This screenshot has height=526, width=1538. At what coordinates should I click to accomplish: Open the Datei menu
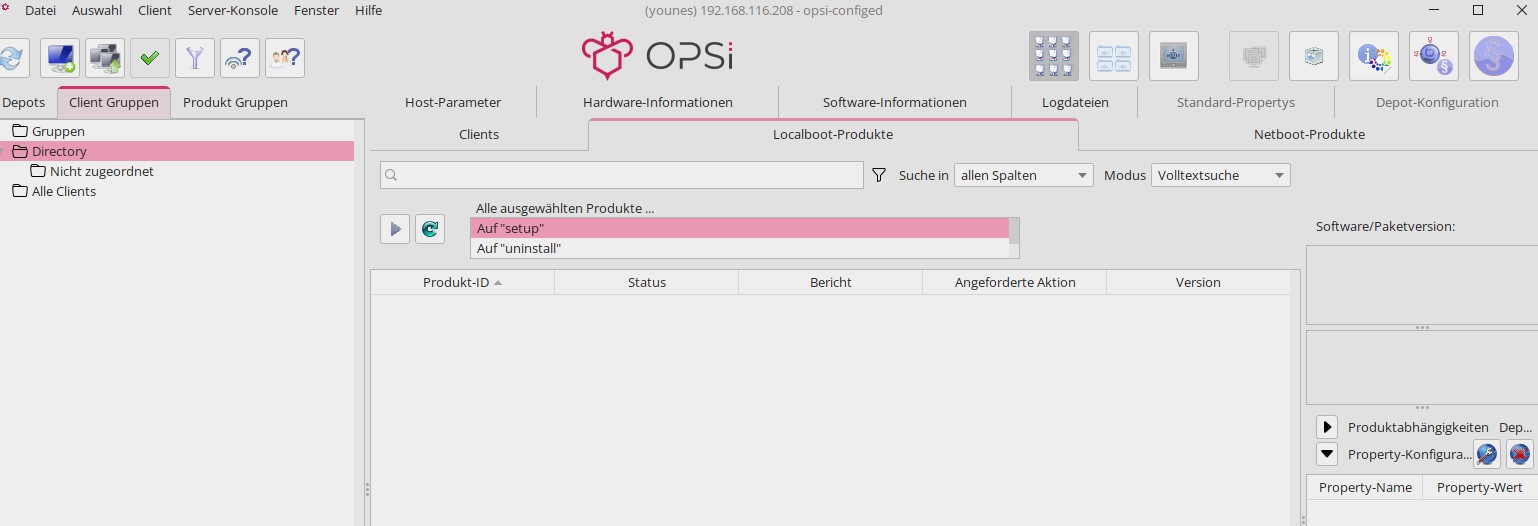(40, 10)
